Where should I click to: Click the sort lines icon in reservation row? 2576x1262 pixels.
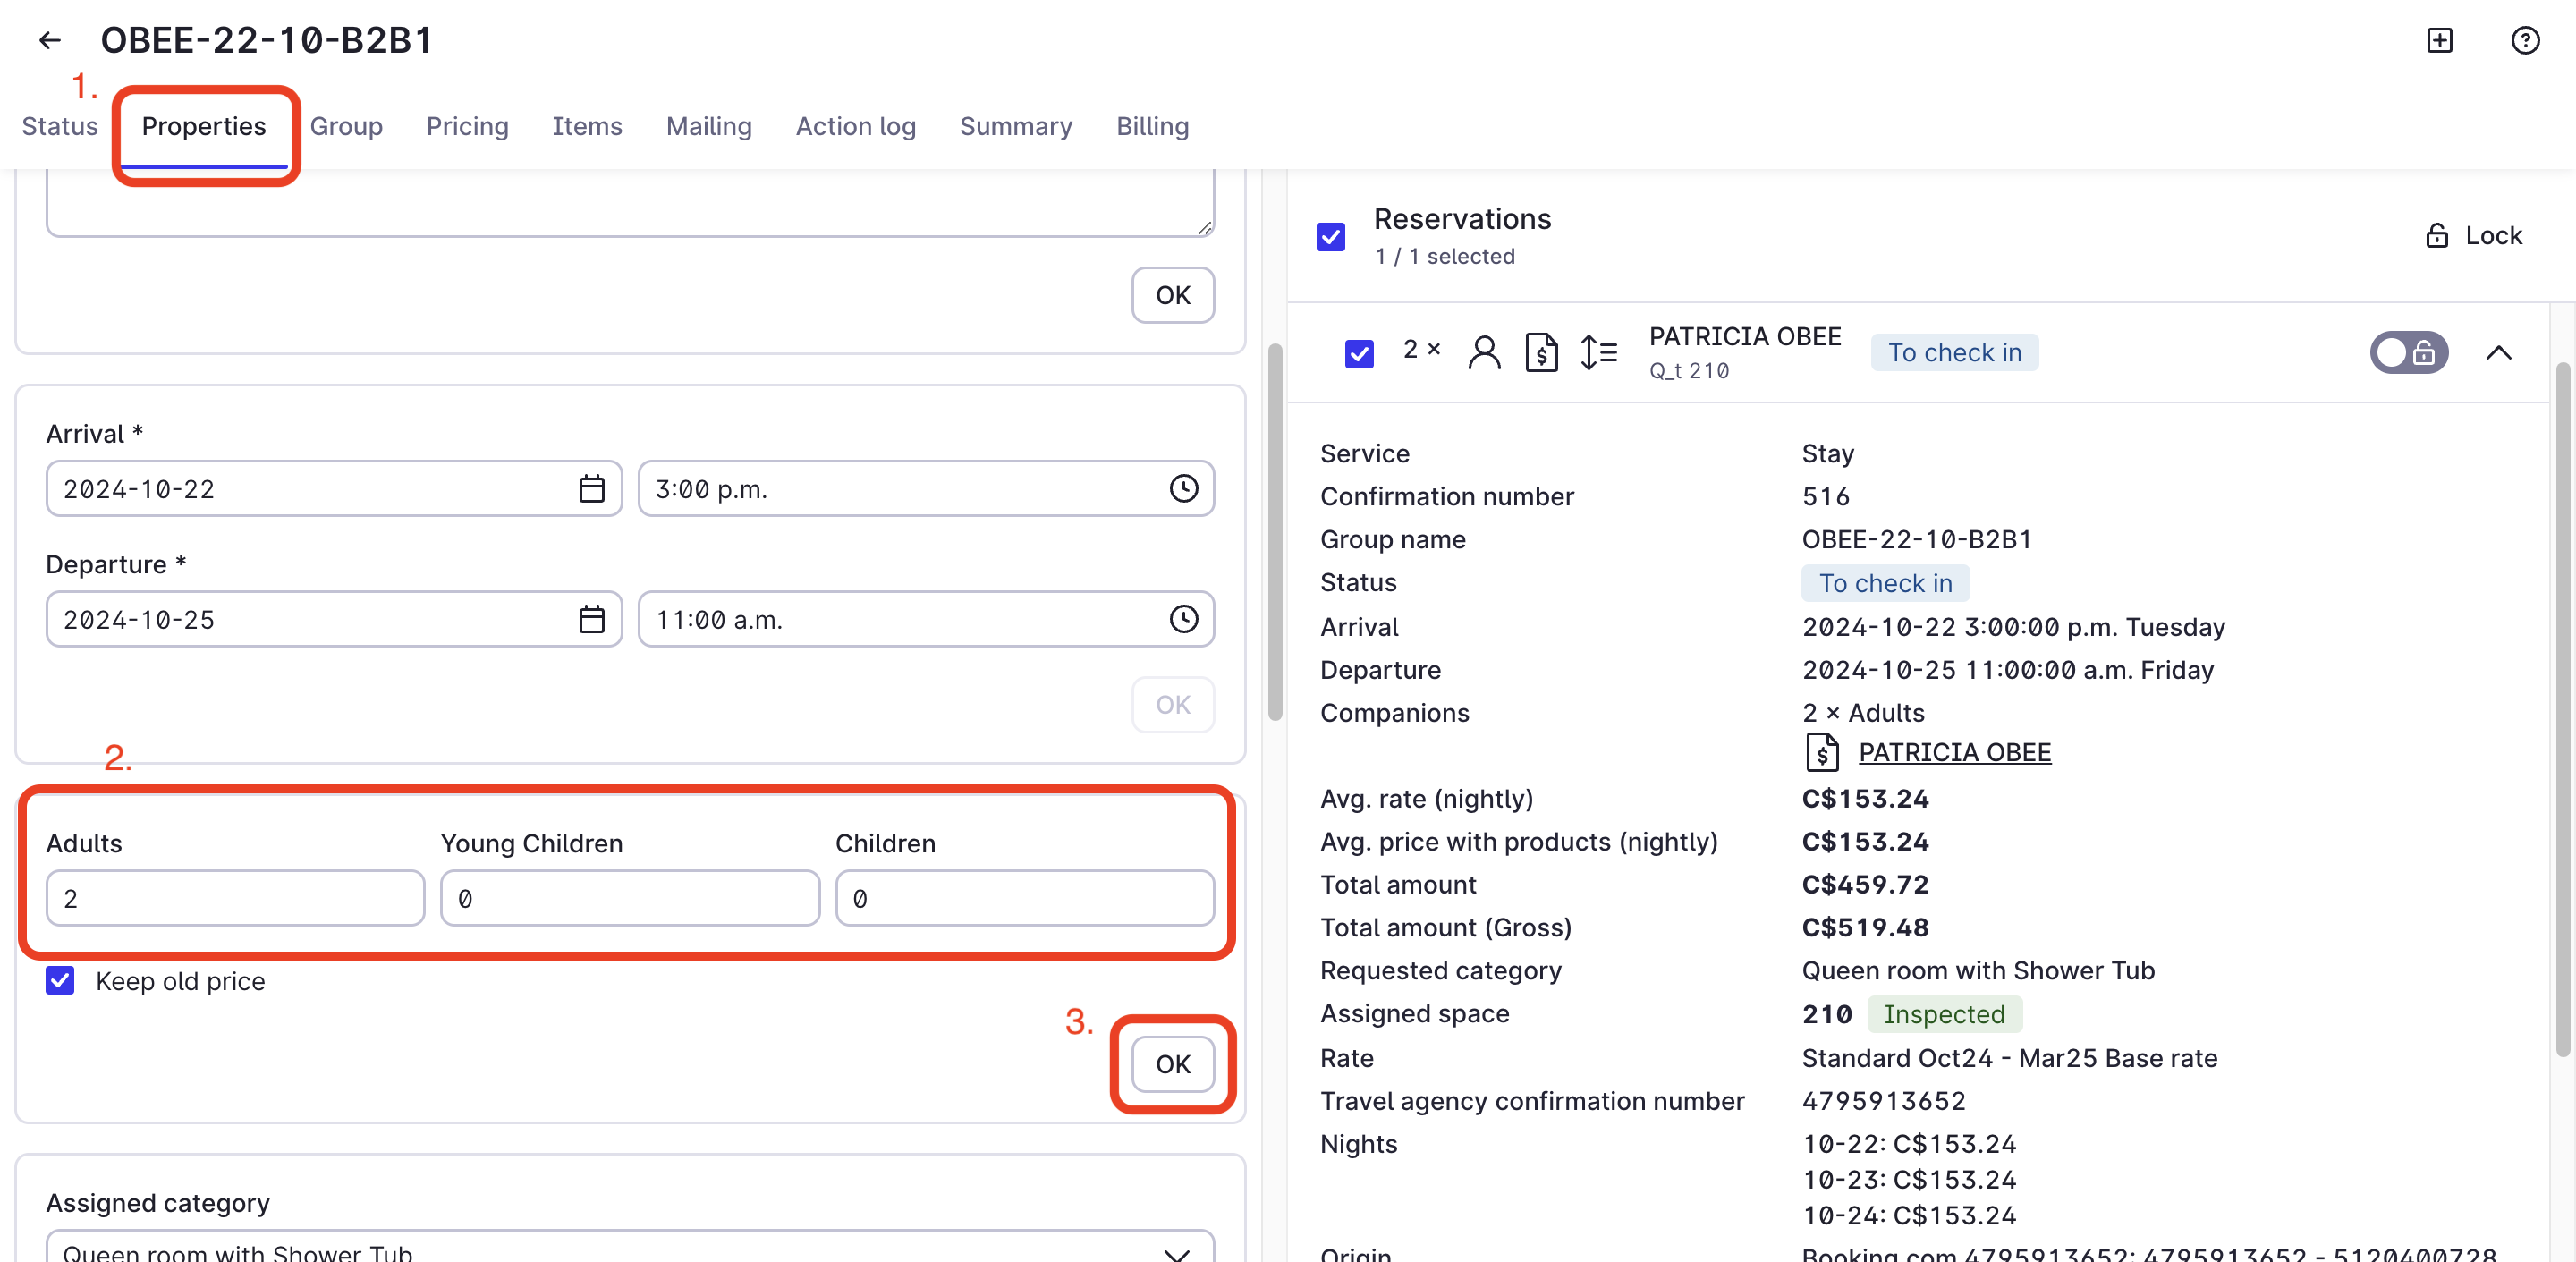click(x=1598, y=352)
